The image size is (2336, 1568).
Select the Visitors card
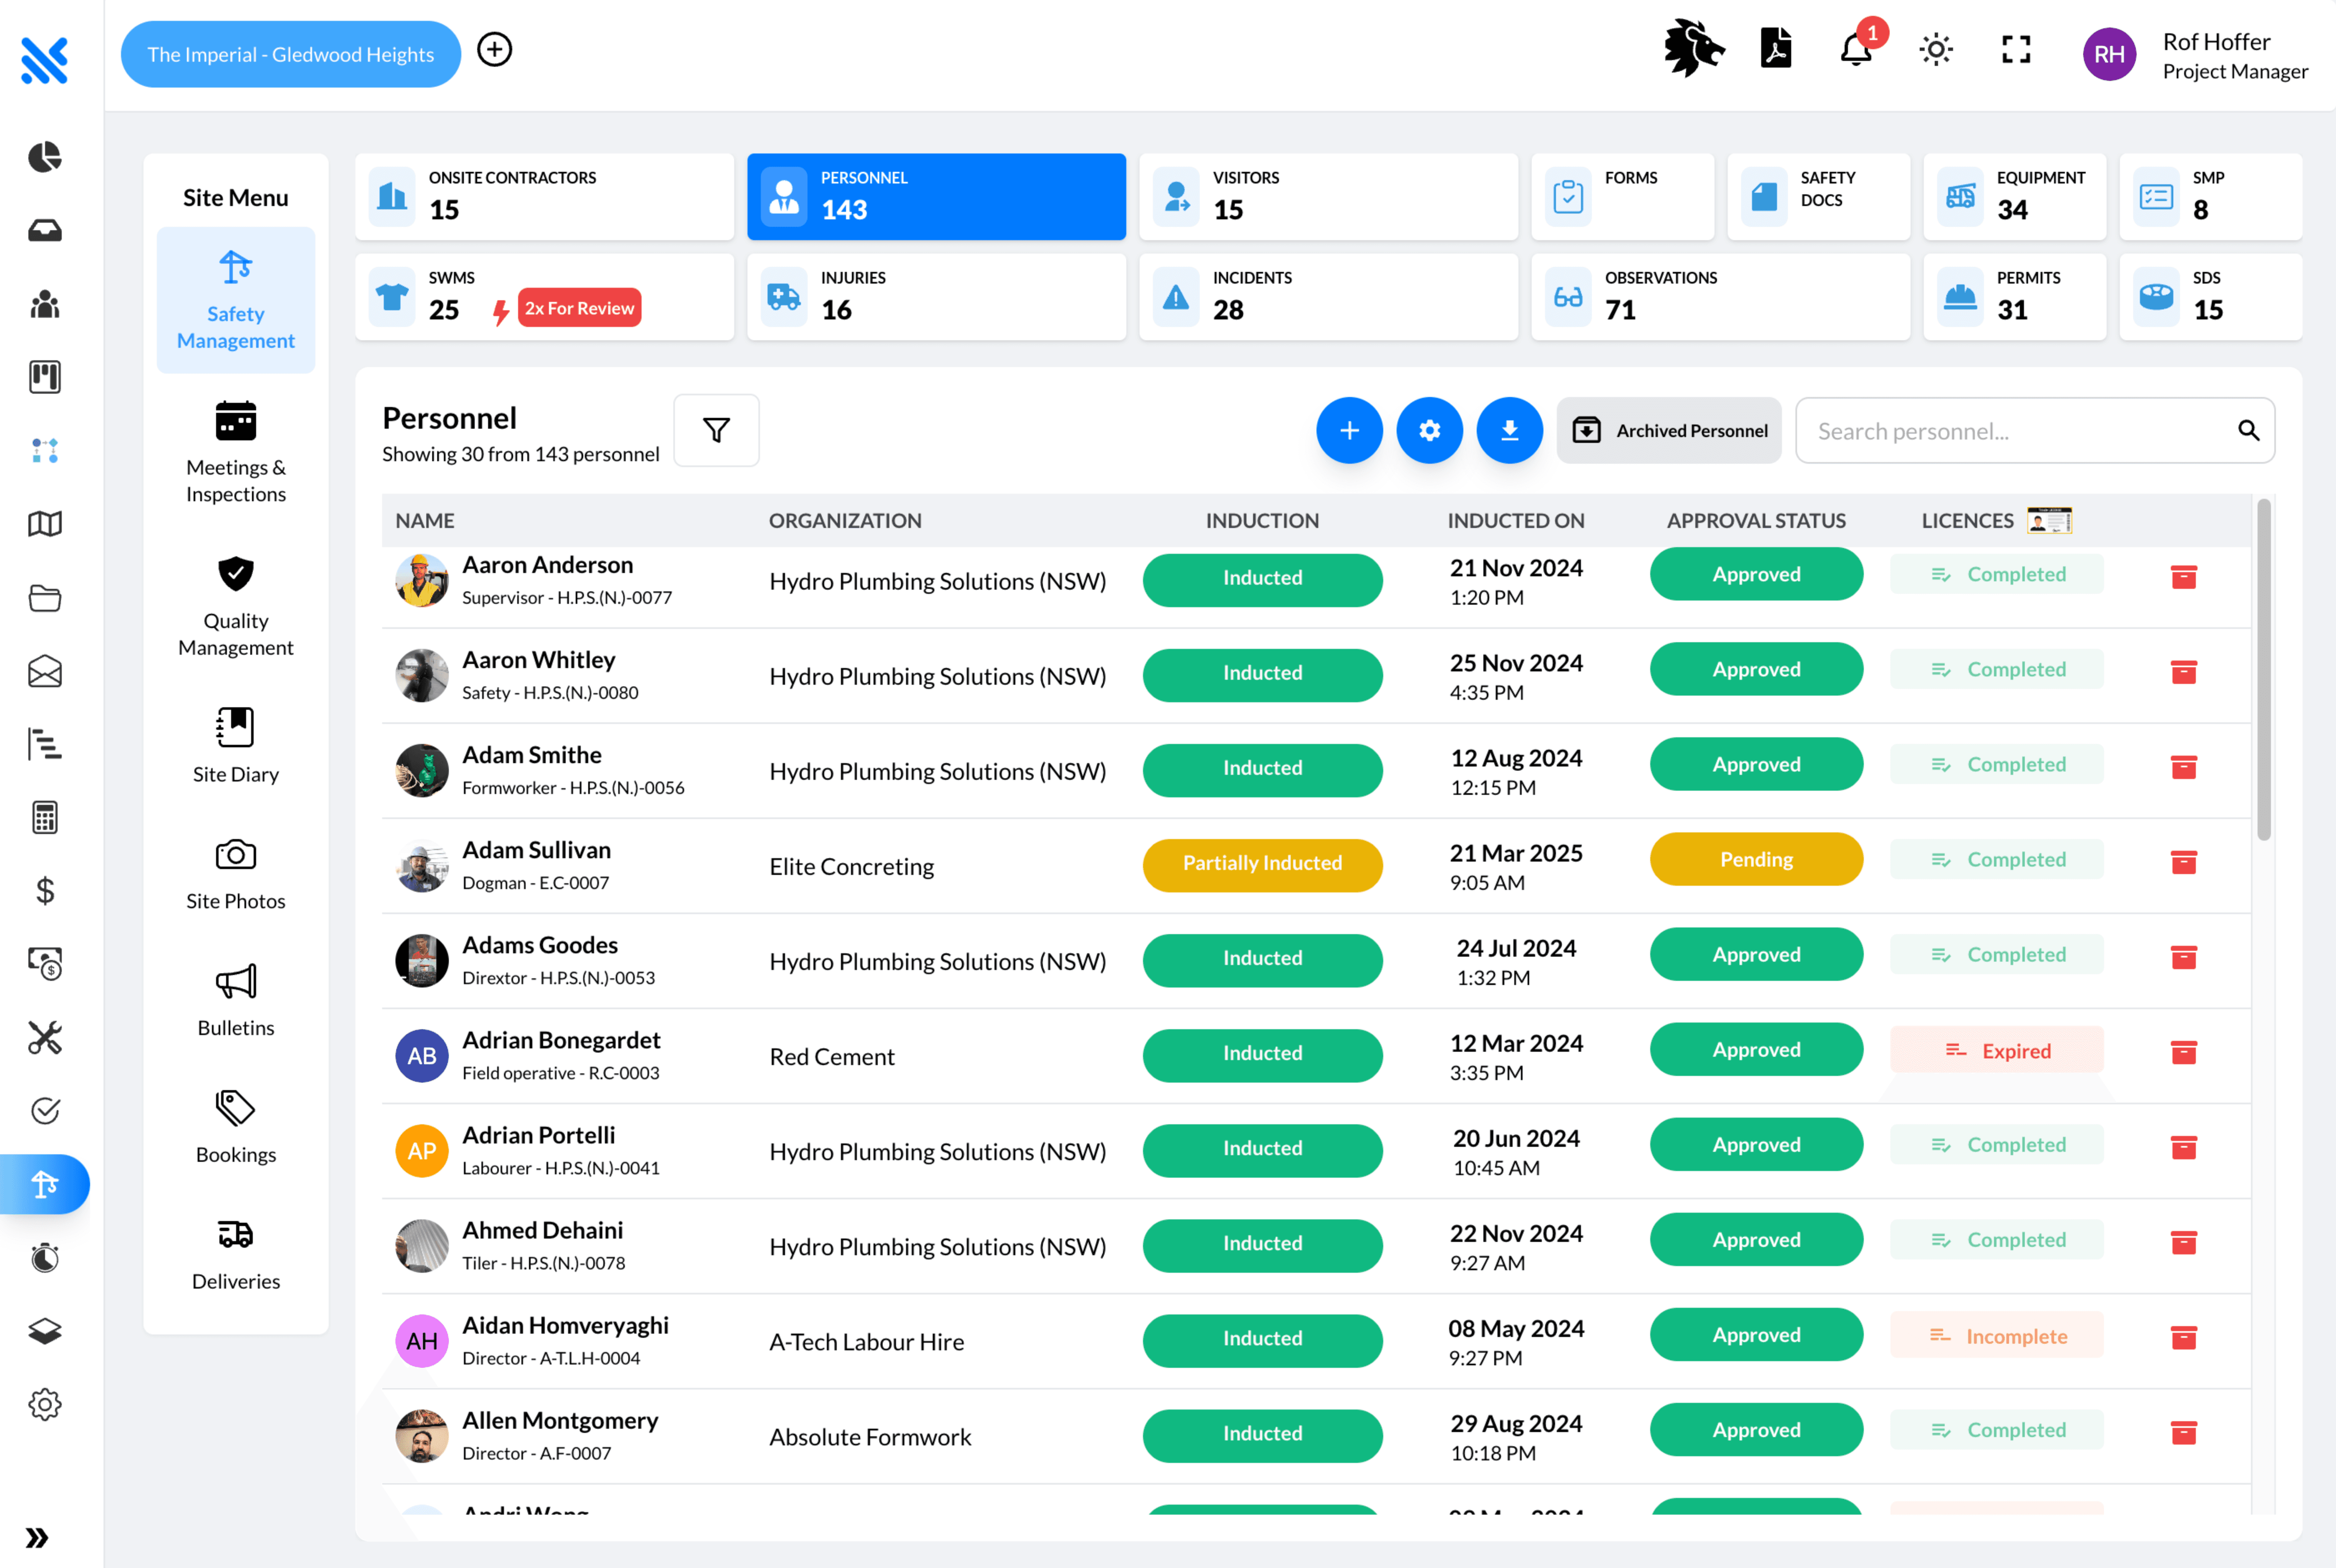1328,196
